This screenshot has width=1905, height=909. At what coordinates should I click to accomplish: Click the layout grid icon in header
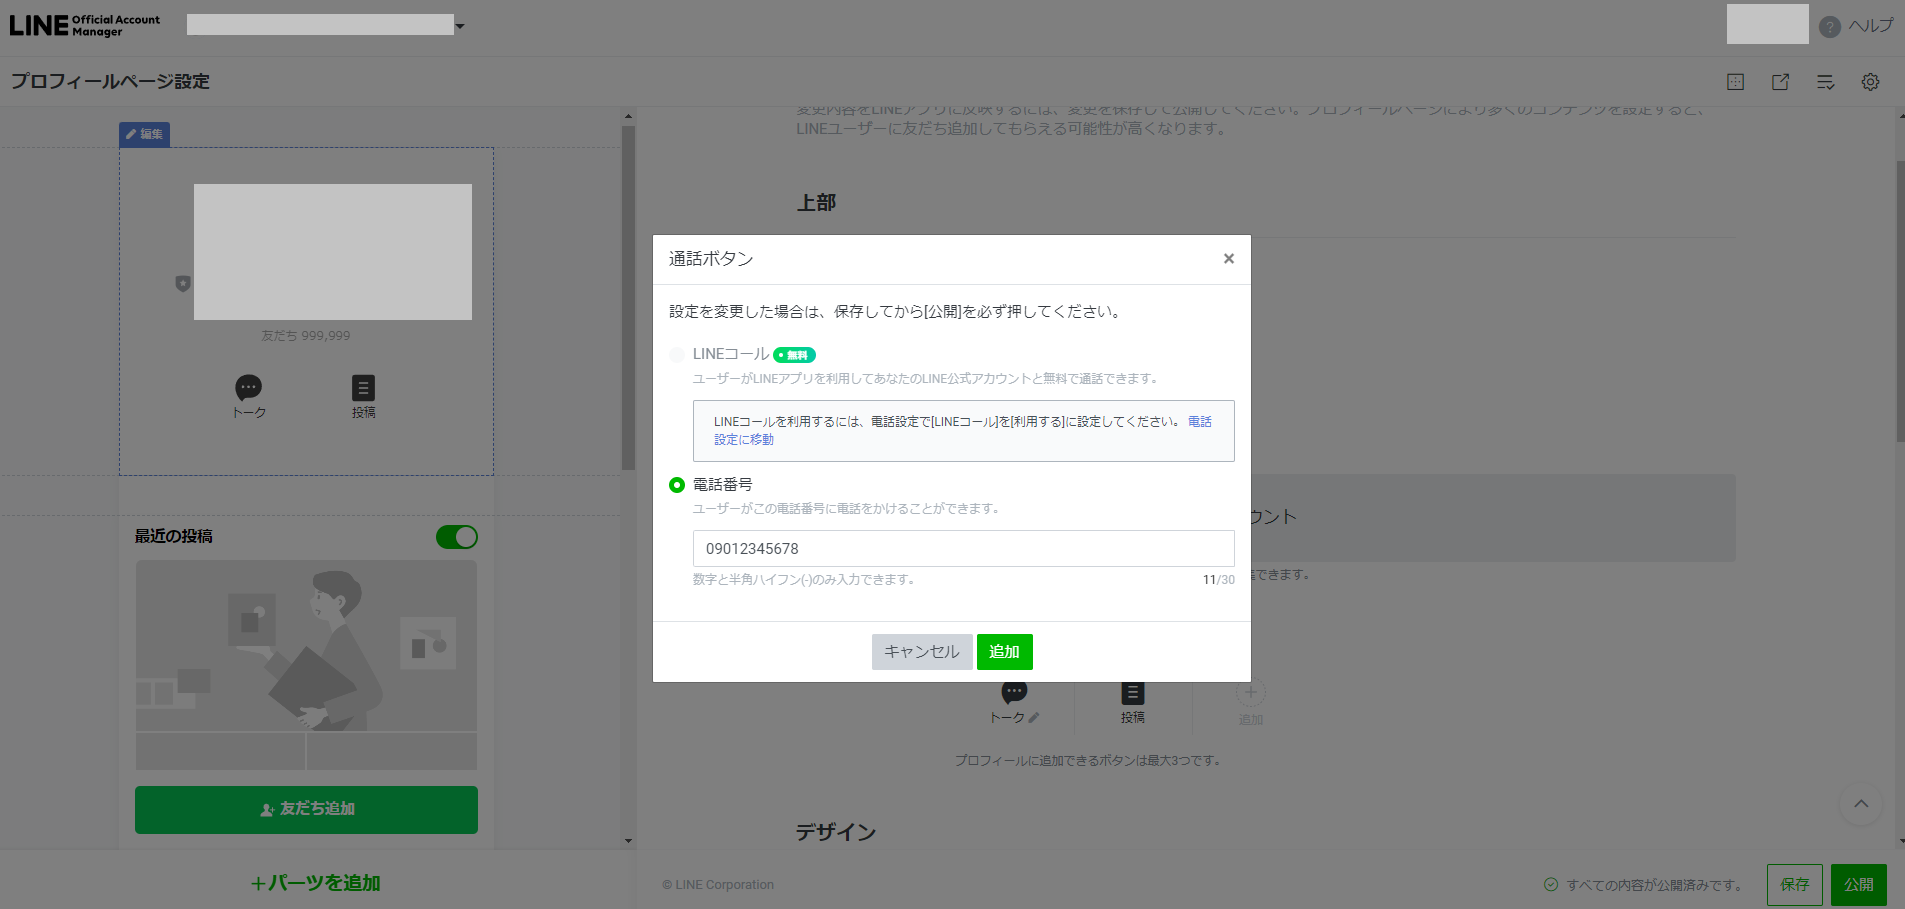tap(1735, 82)
